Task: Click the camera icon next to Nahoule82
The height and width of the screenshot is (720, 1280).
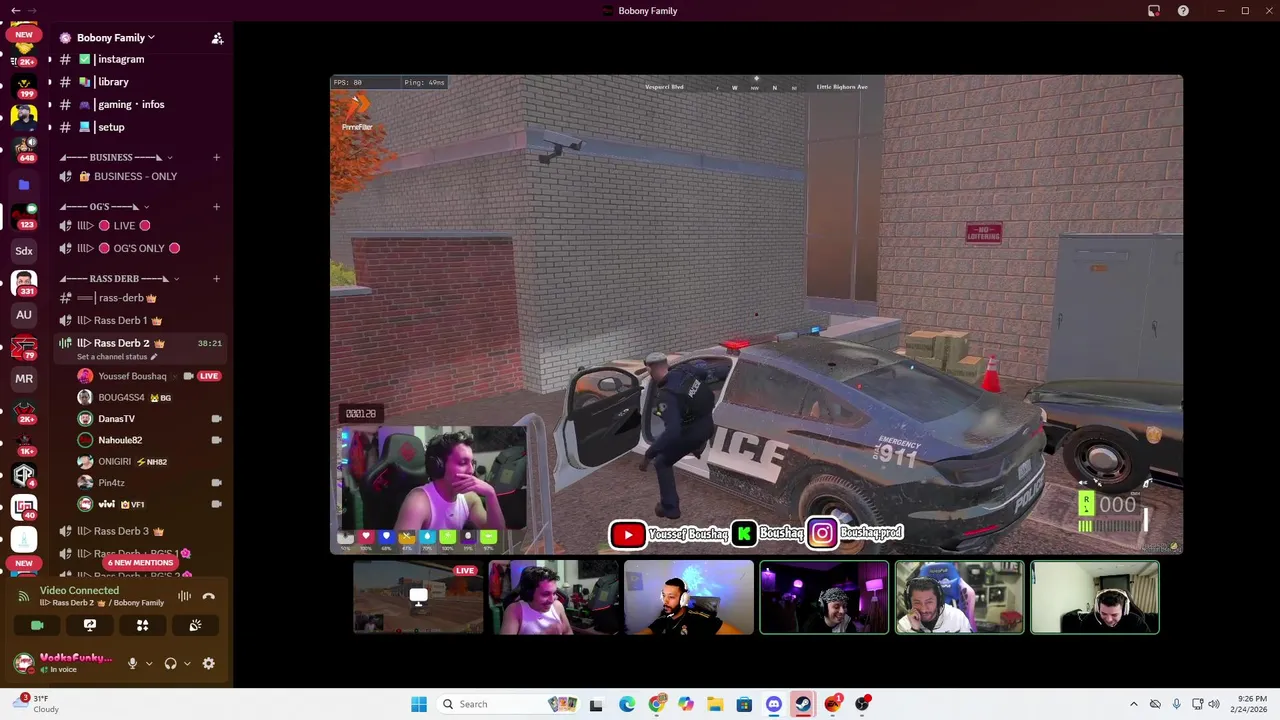Action: [x=216, y=440]
